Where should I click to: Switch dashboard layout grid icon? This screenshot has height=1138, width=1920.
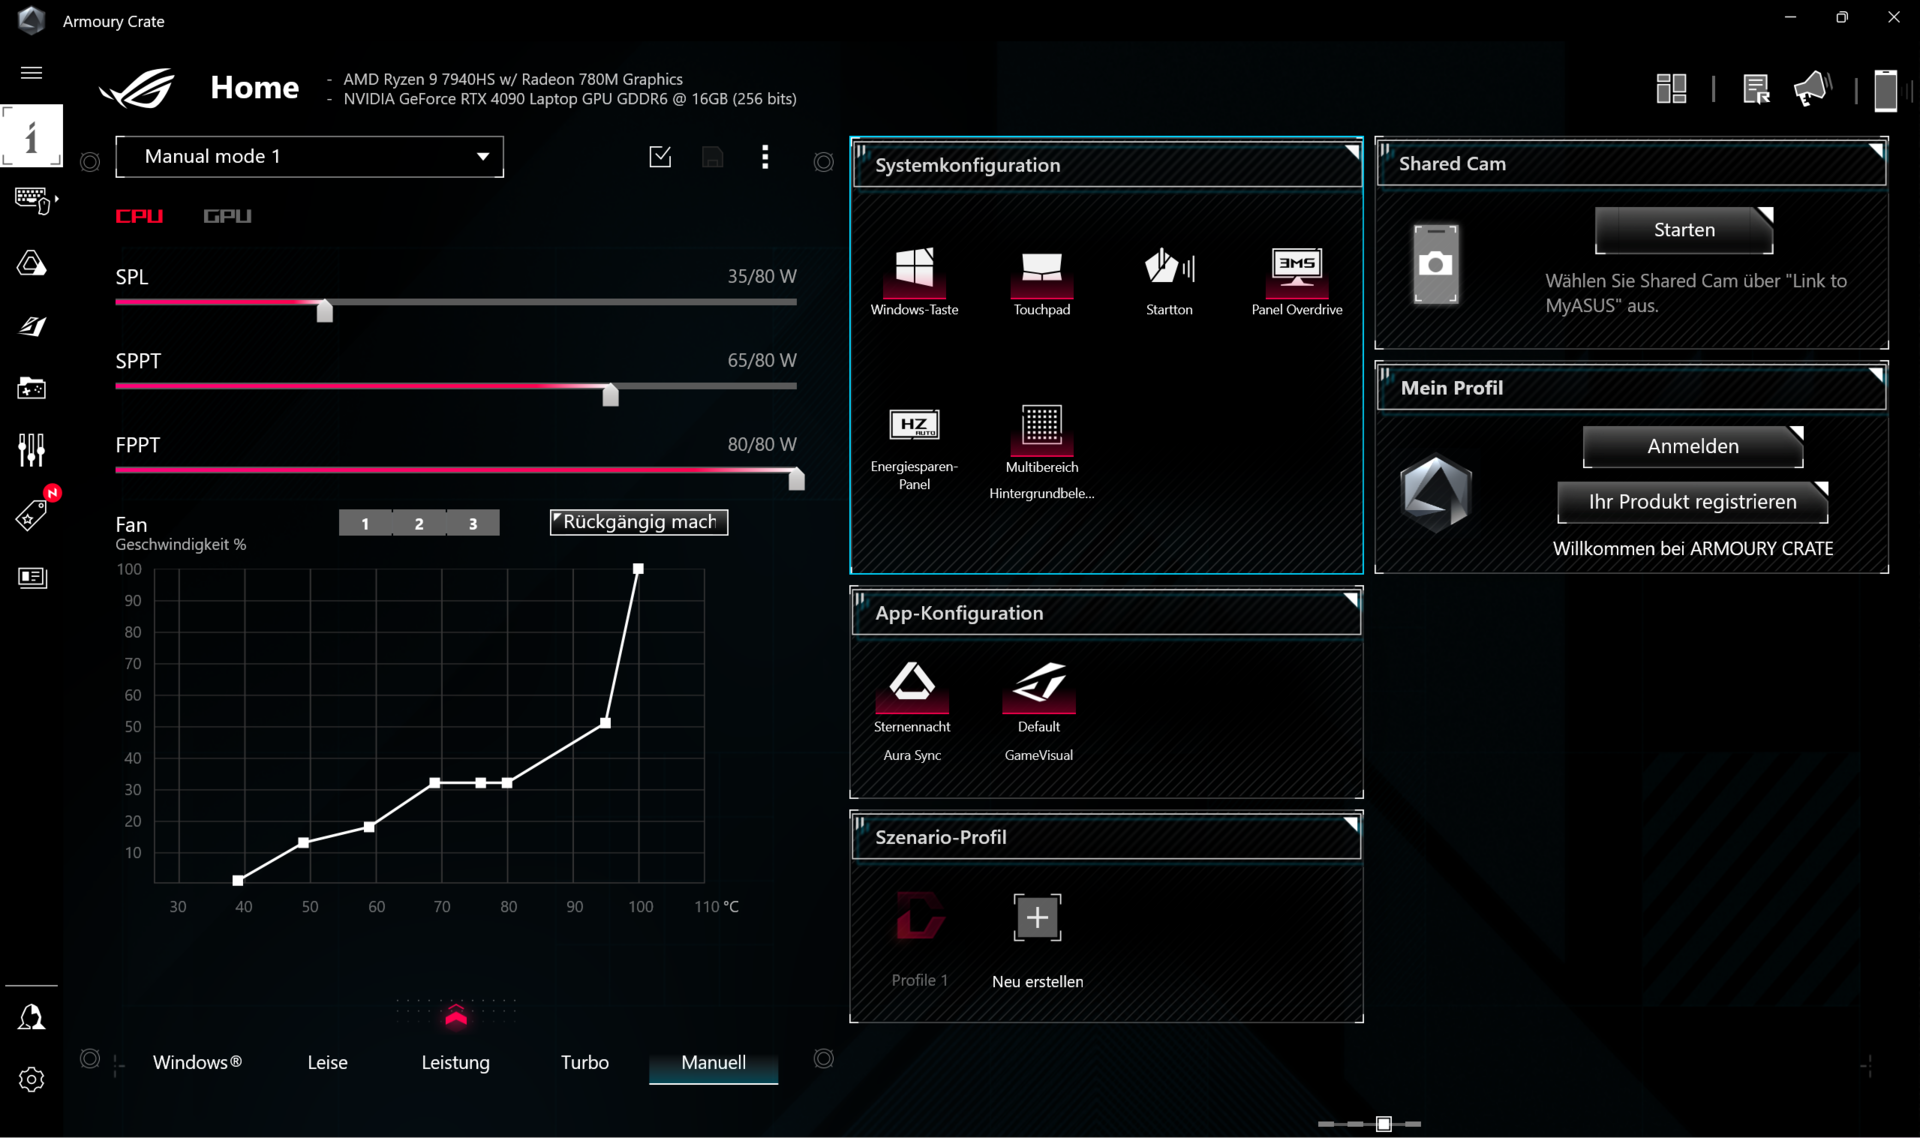pyautogui.click(x=1671, y=89)
